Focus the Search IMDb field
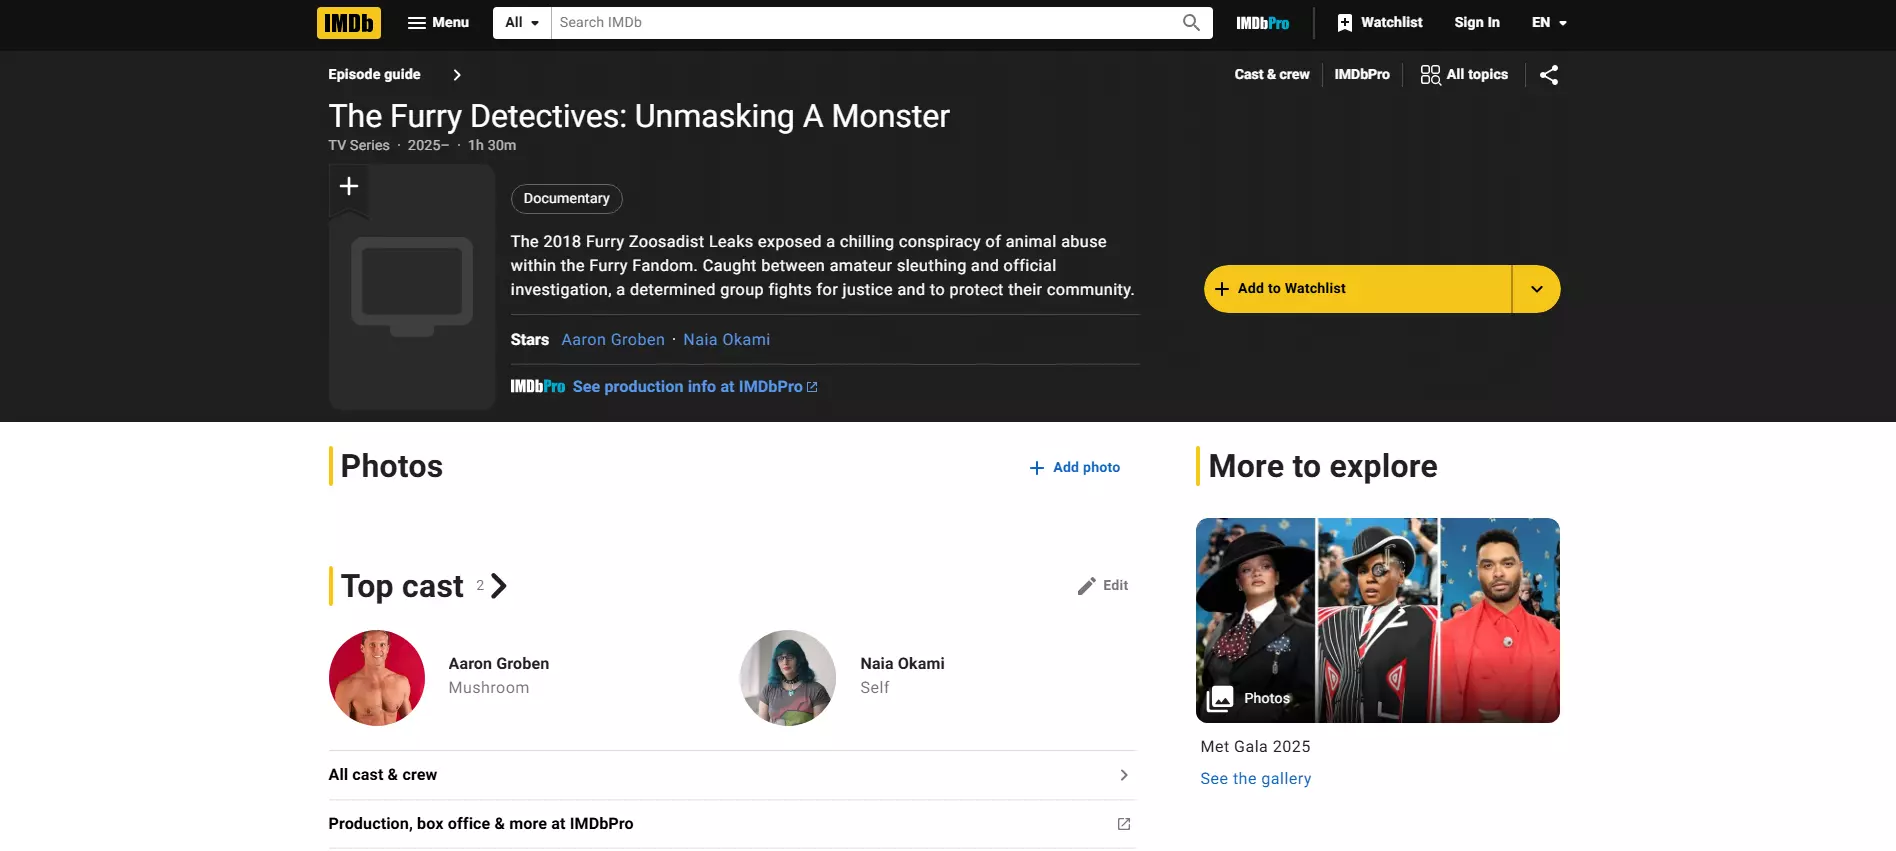Viewport: 1896px width, 851px height. tap(865, 23)
